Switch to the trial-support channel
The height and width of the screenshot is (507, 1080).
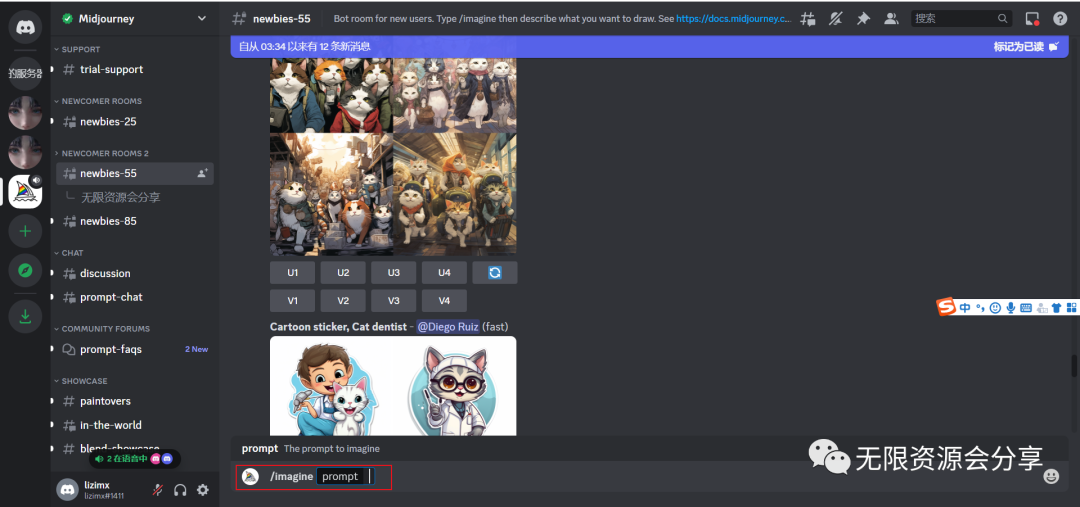pyautogui.click(x=111, y=69)
